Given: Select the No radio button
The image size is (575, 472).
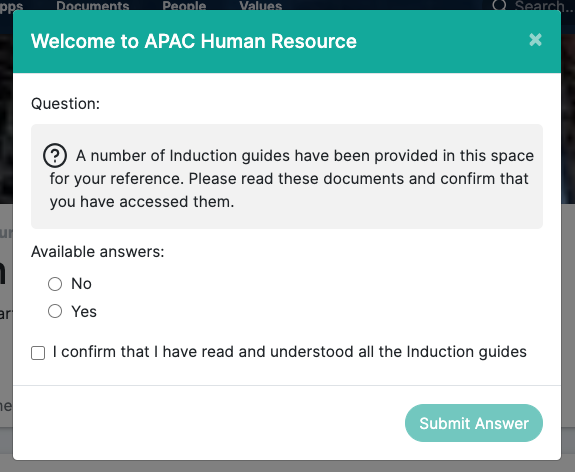Looking at the screenshot, I should coord(55,284).
